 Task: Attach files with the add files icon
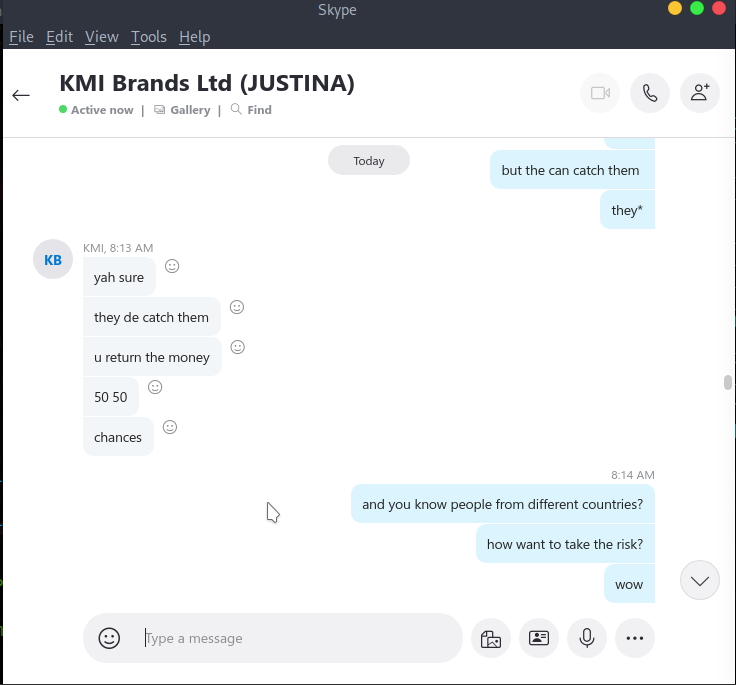coord(491,638)
